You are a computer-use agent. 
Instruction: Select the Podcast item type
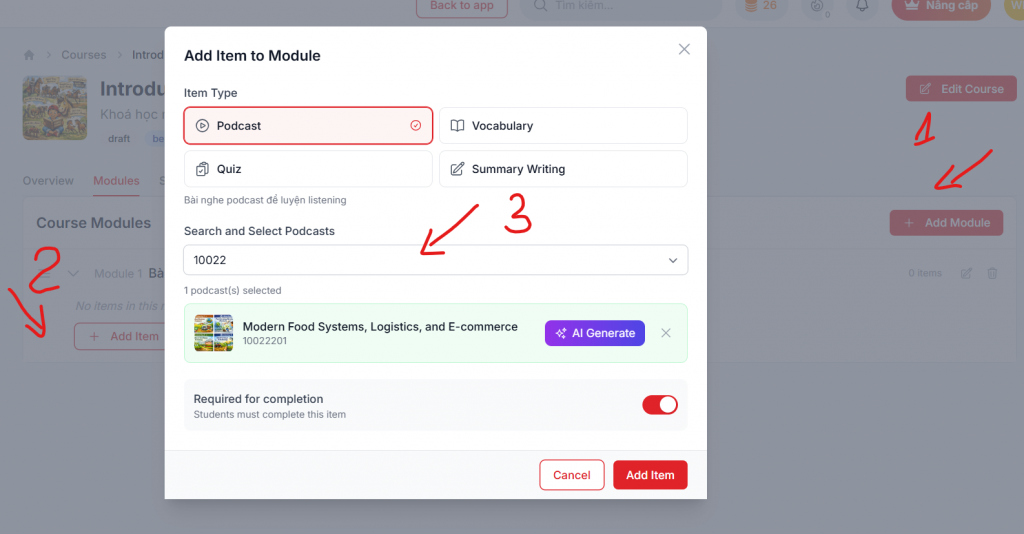pos(308,126)
